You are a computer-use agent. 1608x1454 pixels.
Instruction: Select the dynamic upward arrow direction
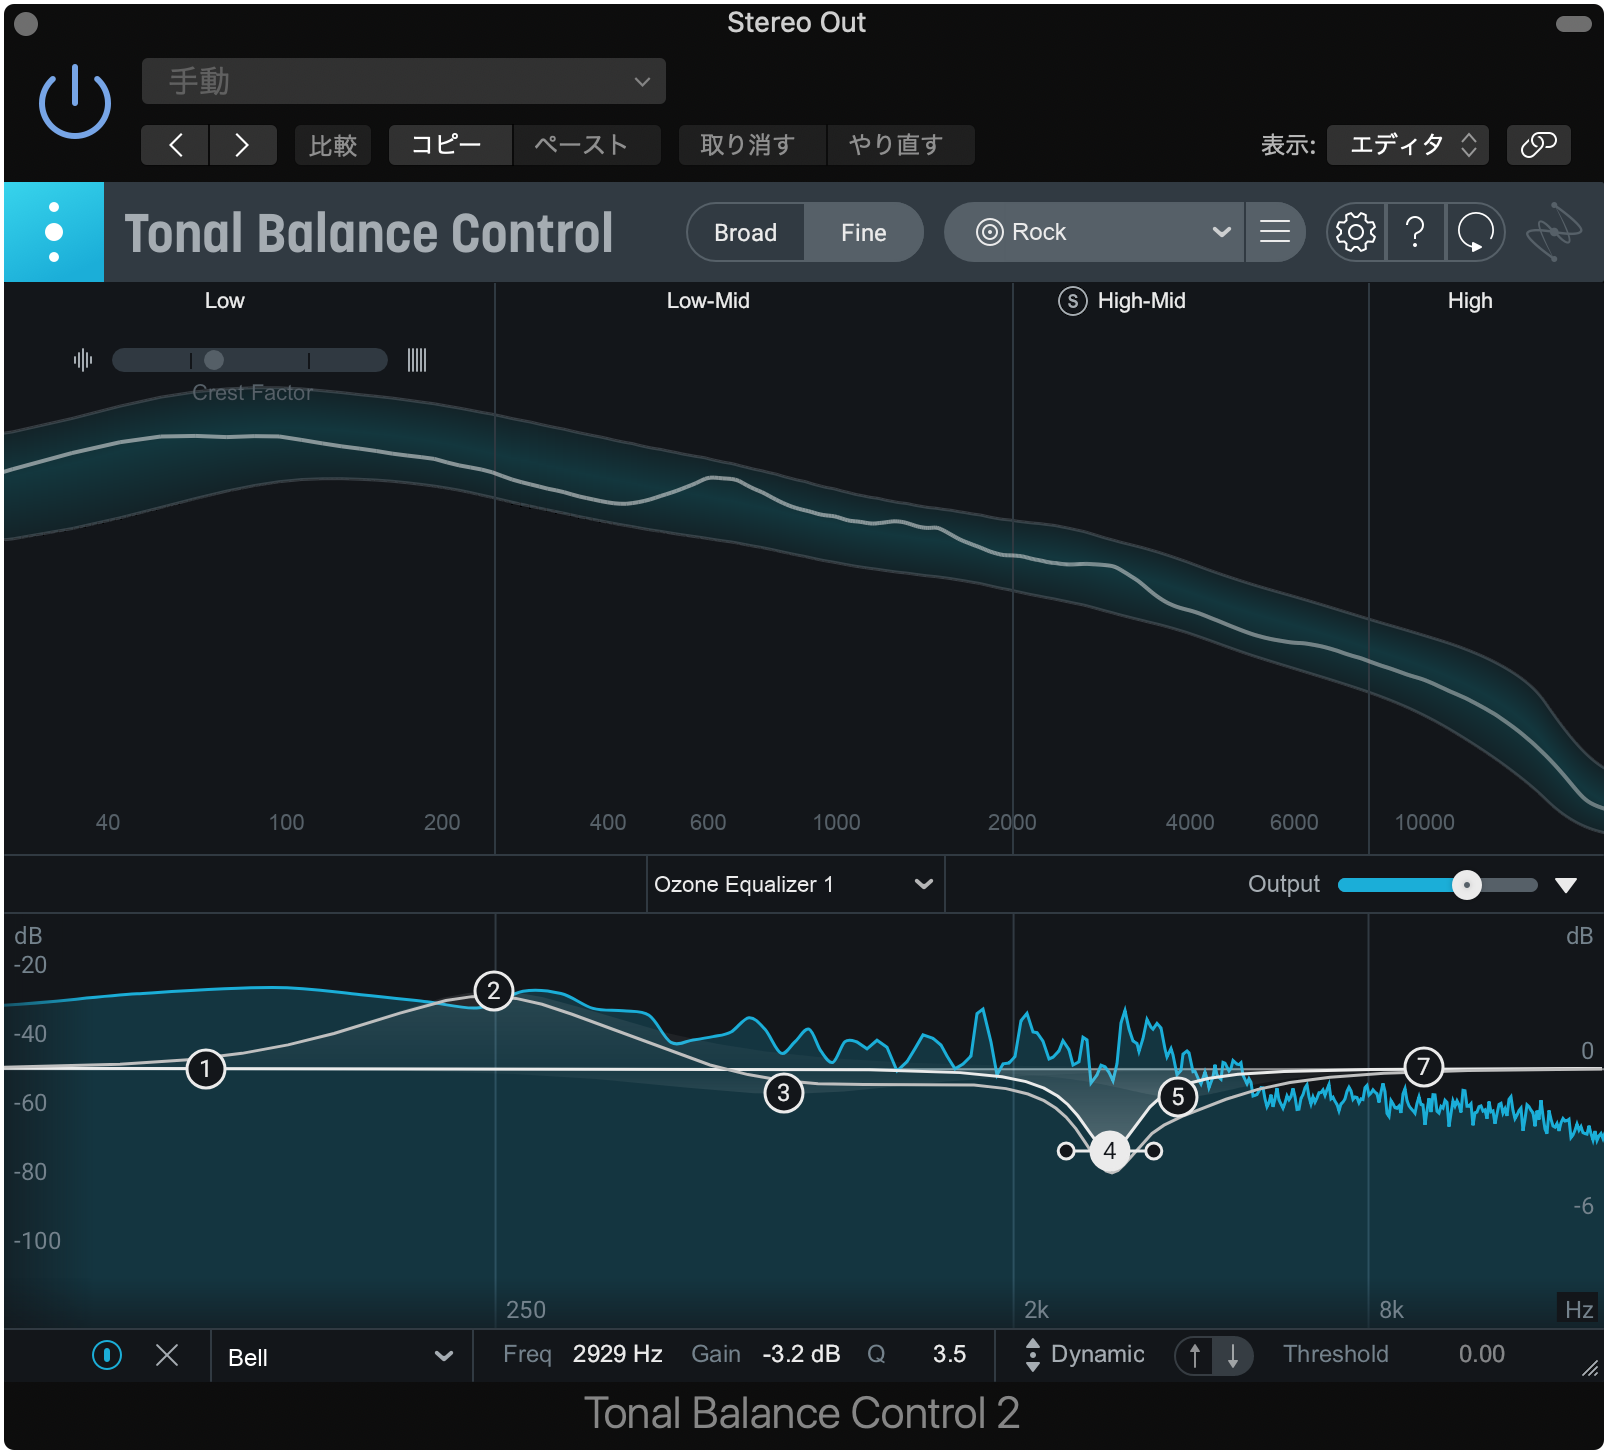tap(1195, 1356)
